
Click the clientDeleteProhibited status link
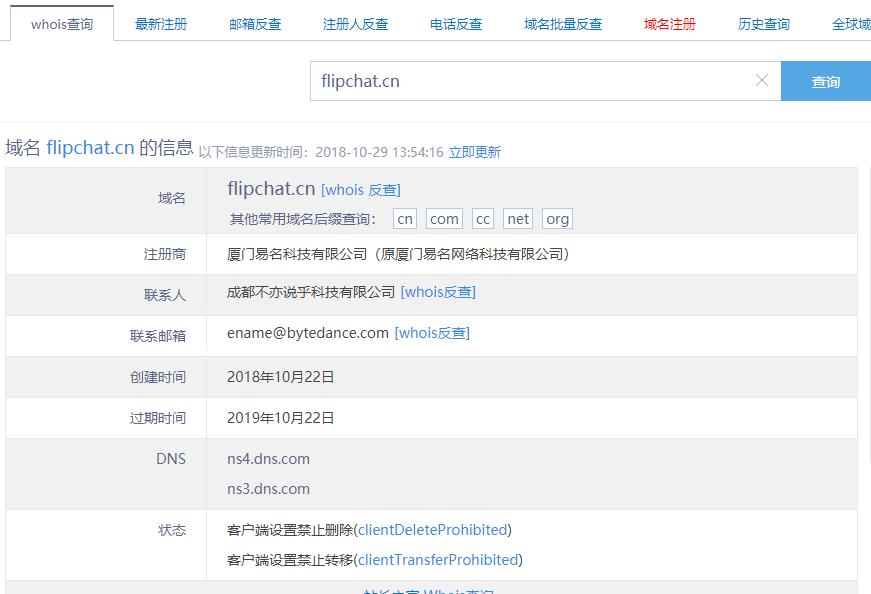(x=433, y=530)
